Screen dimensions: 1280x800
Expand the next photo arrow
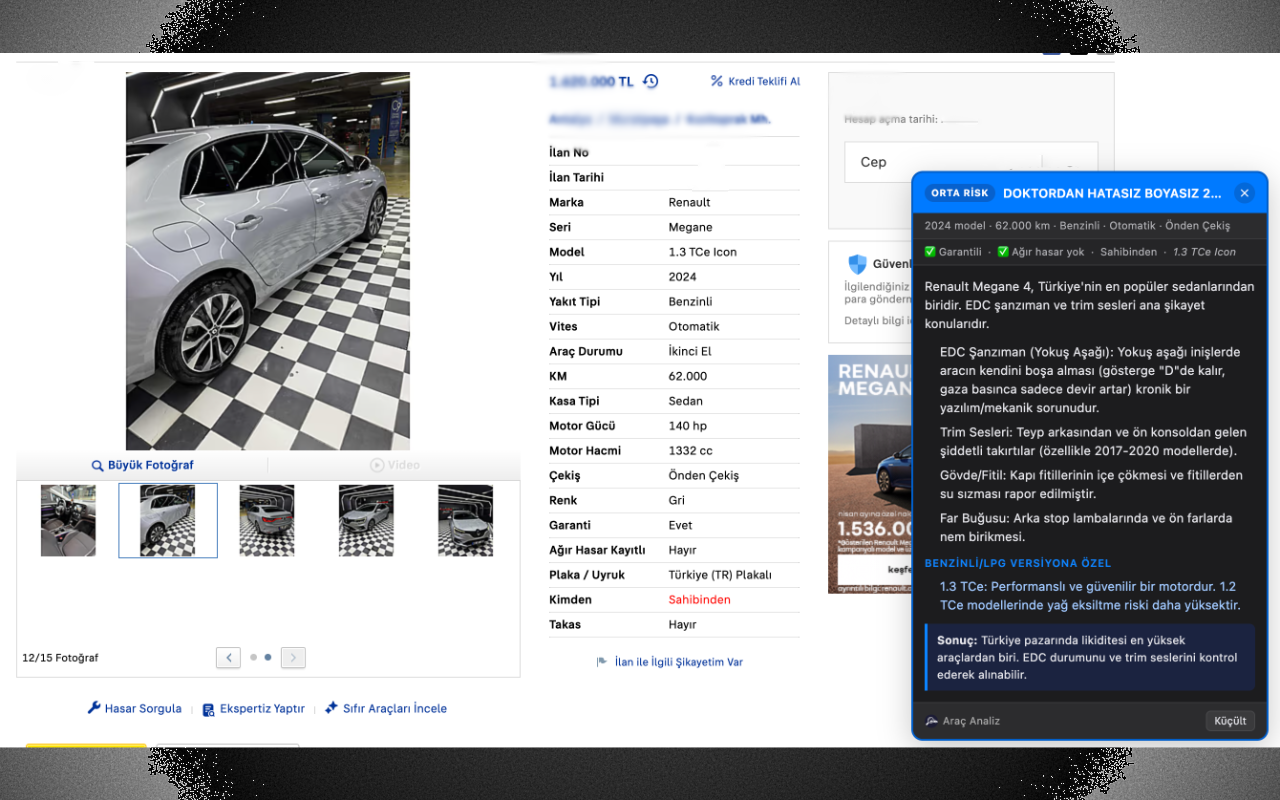pyautogui.click(x=292, y=657)
